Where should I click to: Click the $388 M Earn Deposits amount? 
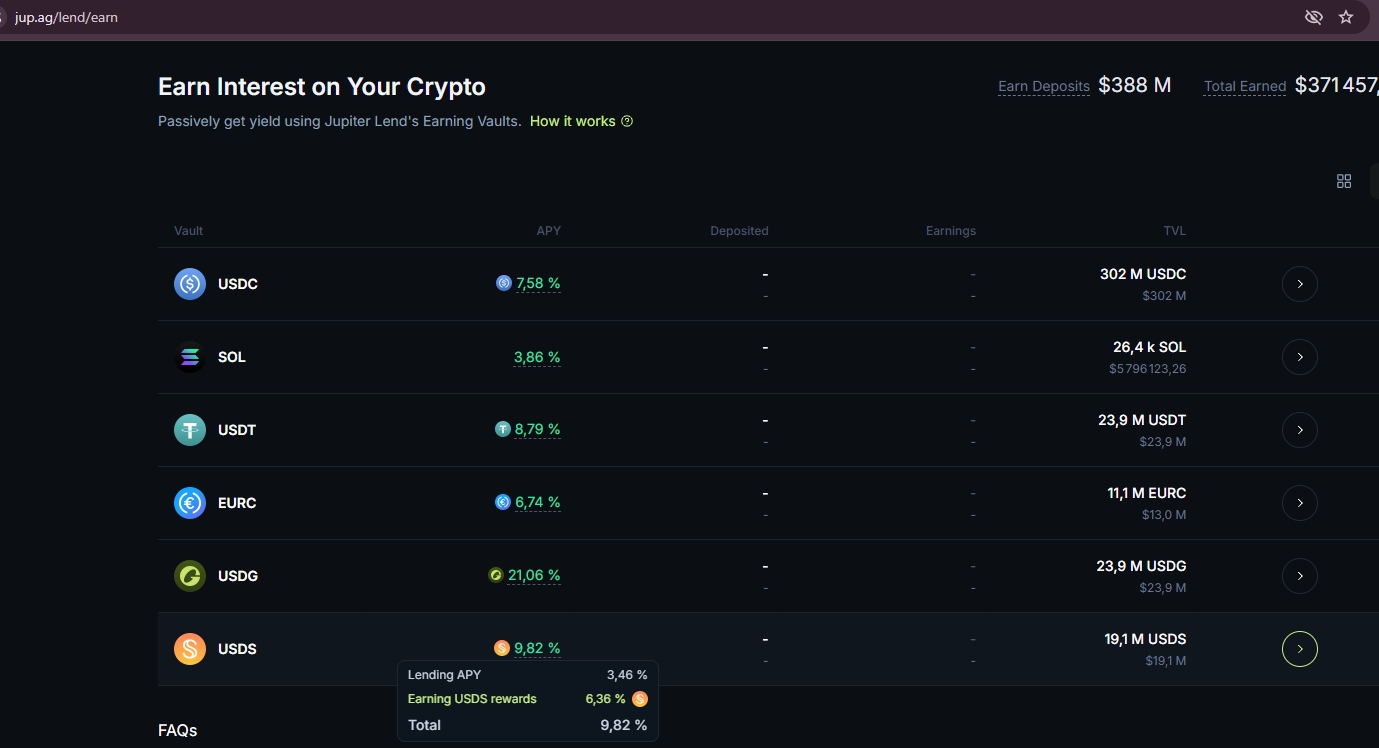[x=1135, y=86]
